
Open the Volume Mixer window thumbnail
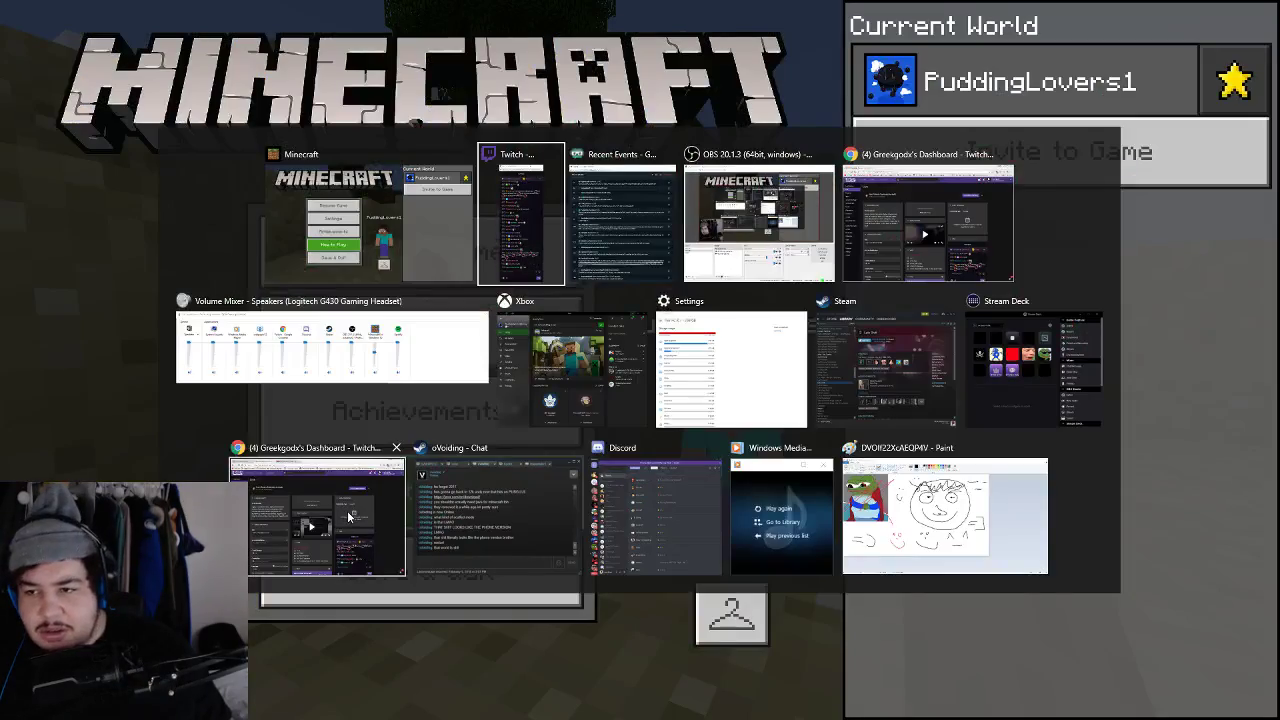[332, 347]
